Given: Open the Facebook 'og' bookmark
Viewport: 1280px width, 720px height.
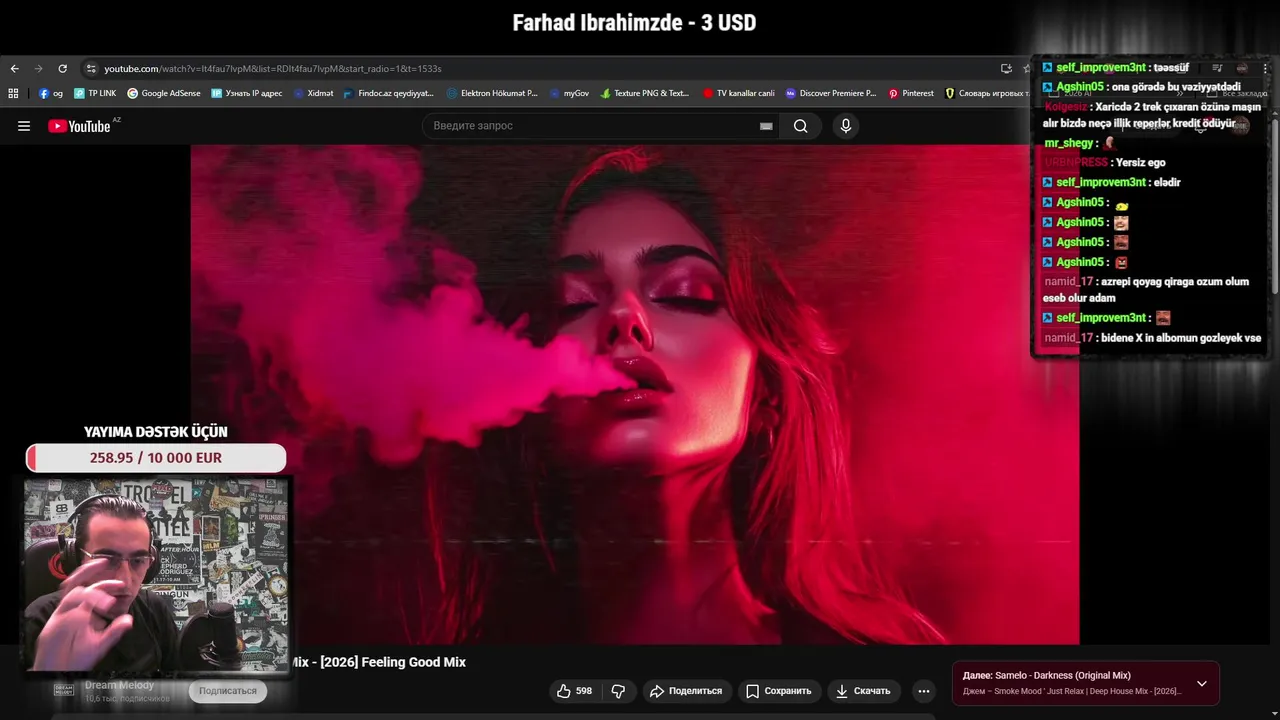Looking at the screenshot, I should [x=51, y=93].
